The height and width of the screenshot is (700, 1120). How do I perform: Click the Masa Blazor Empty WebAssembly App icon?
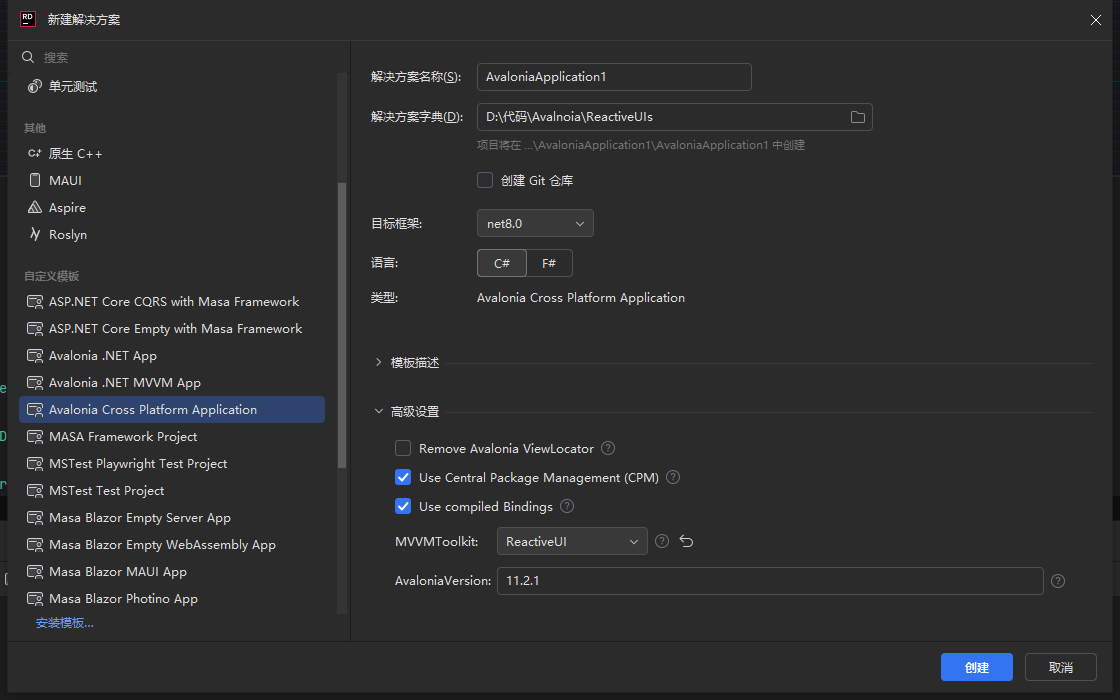(34, 545)
